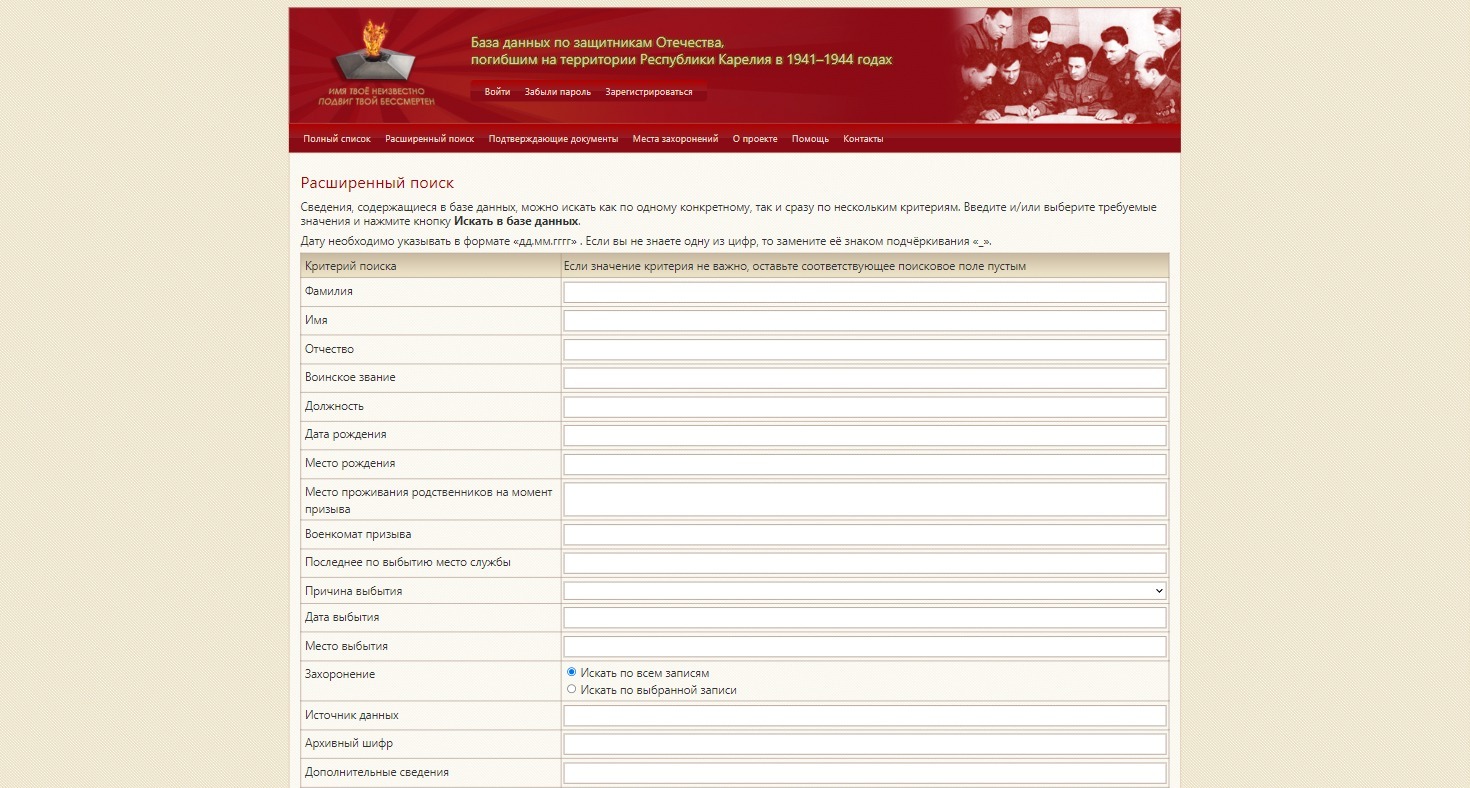Open the Помощь menu item

(810, 139)
